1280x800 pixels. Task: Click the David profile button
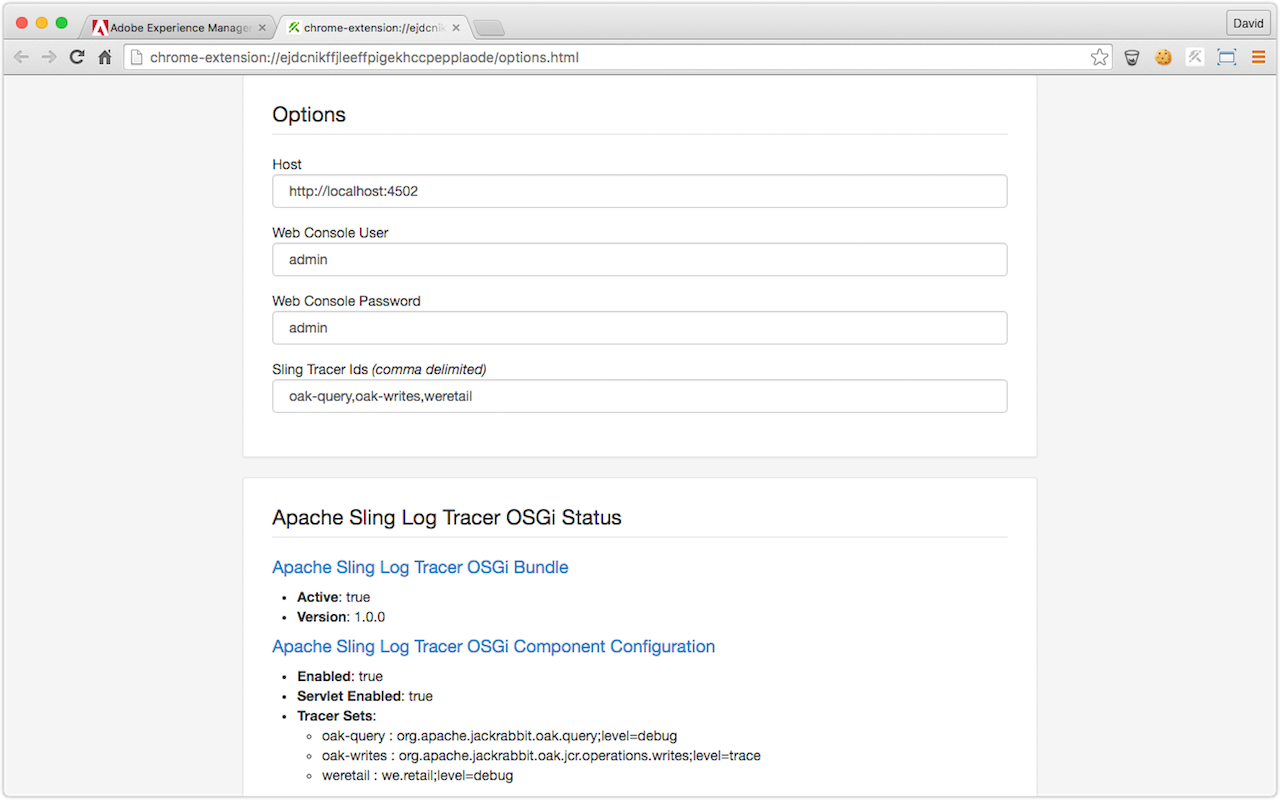(1248, 23)
